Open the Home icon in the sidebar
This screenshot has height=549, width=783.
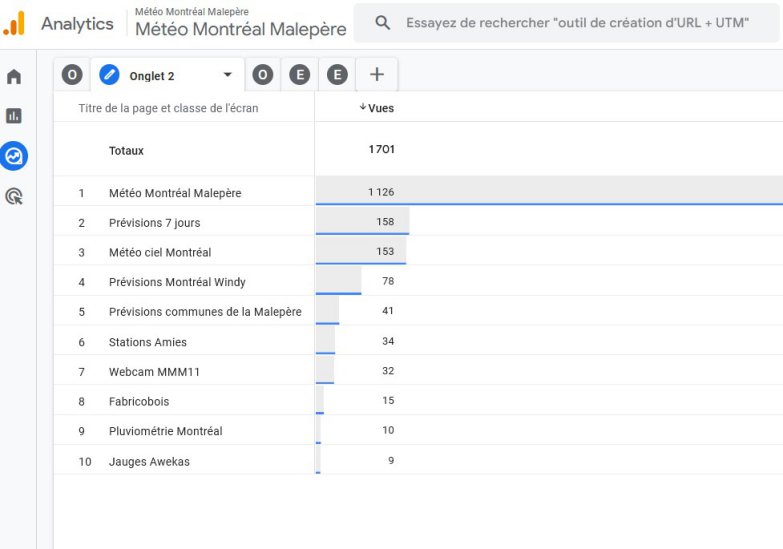click(x=14, y=77)
